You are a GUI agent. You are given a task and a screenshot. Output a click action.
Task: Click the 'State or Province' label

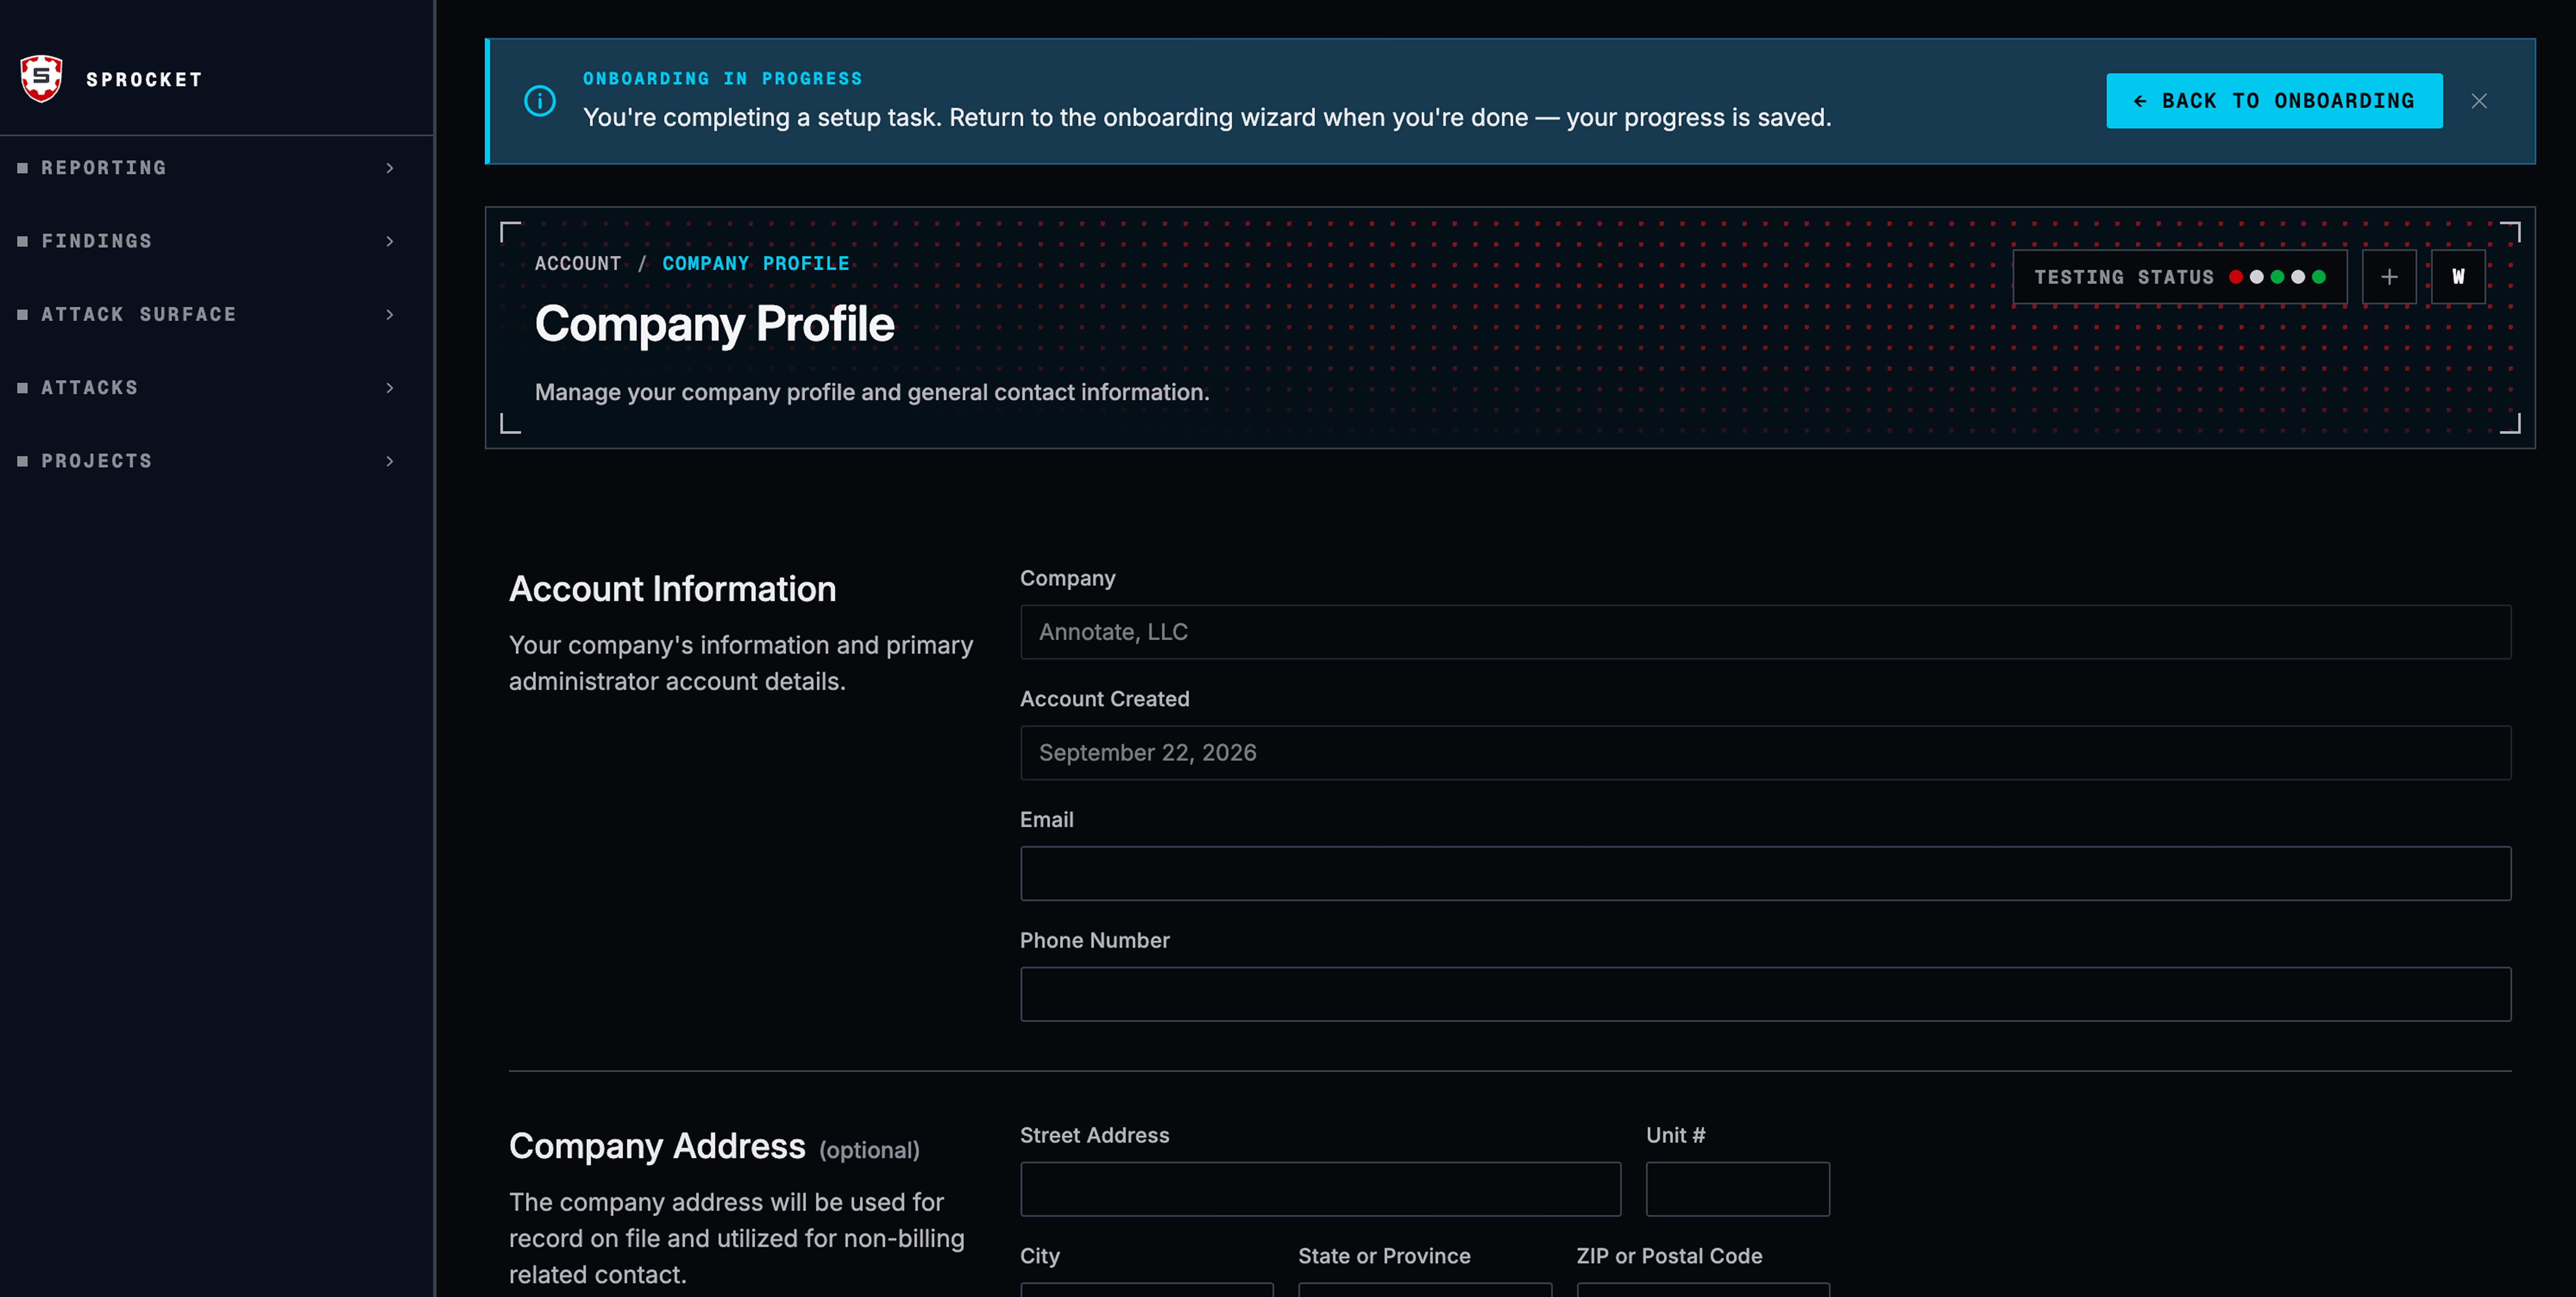click(1384, 1256)
